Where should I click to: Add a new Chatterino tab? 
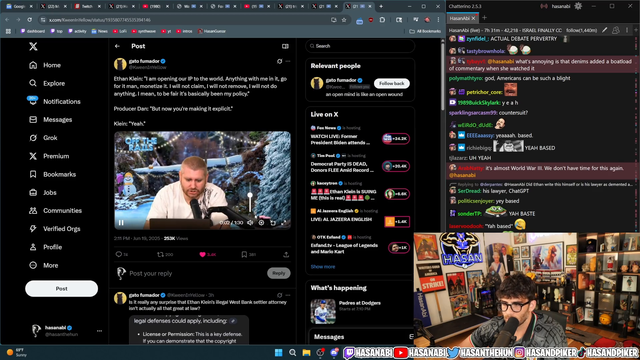(x=484, y=18)
